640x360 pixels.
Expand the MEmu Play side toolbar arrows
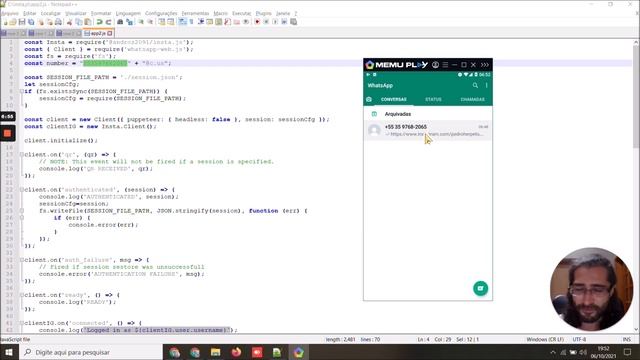pos(484,65)
